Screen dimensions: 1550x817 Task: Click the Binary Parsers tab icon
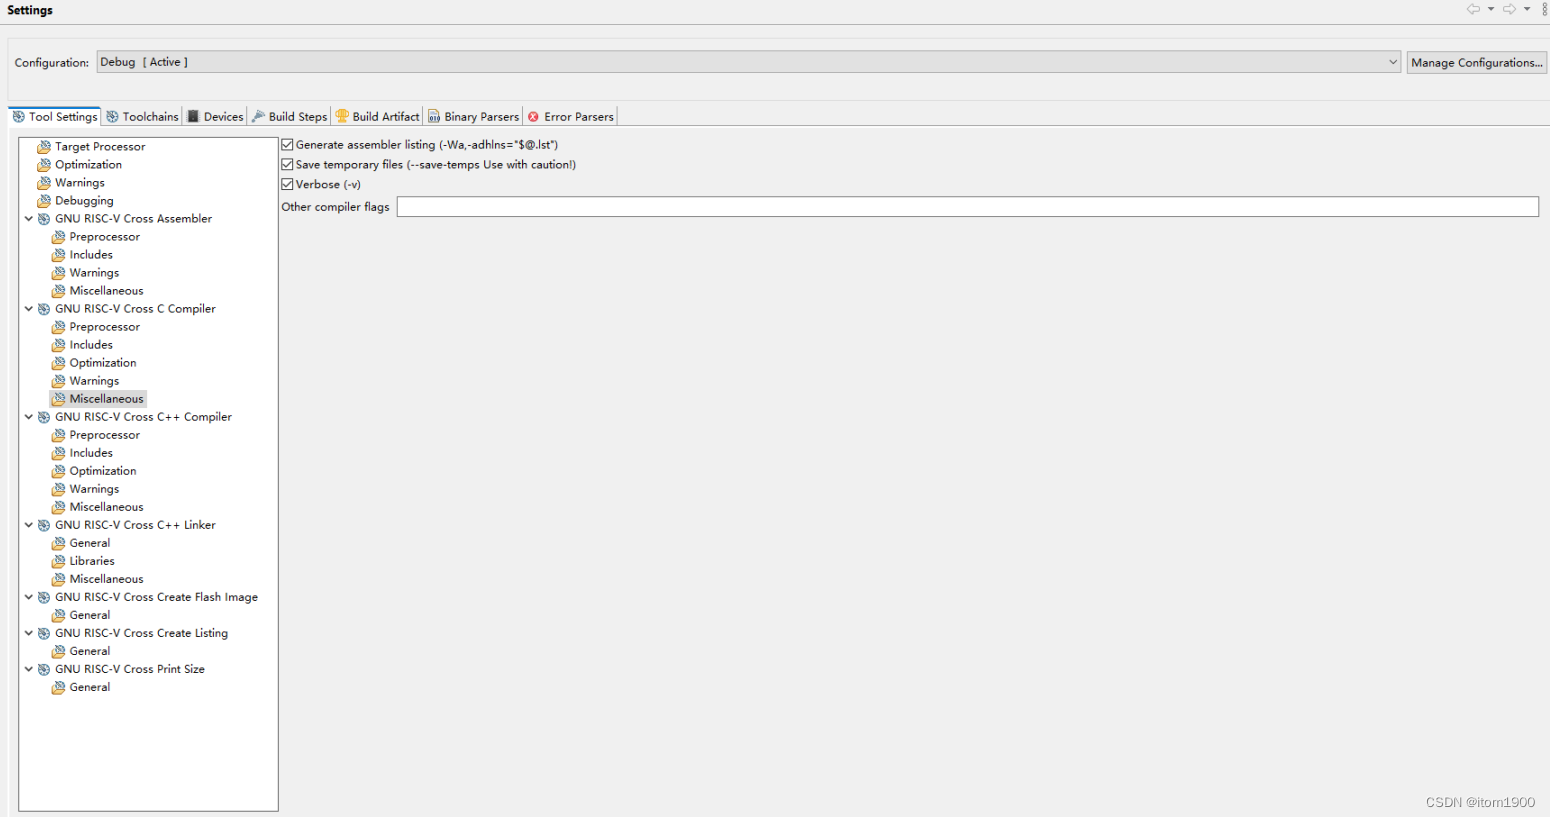pyautogui.click(x=434, y=117)
